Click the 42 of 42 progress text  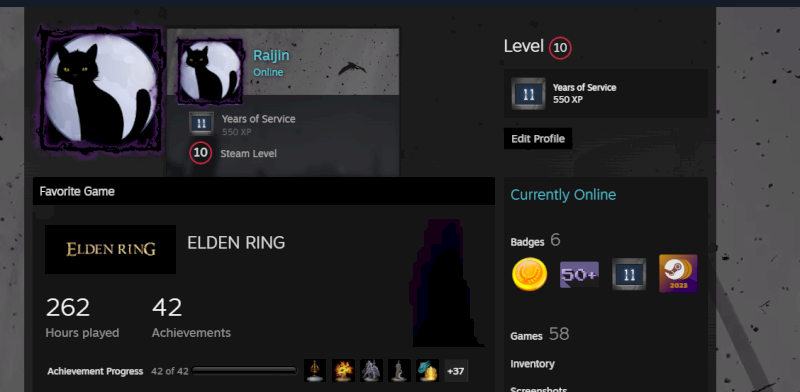tap(170, 371)
